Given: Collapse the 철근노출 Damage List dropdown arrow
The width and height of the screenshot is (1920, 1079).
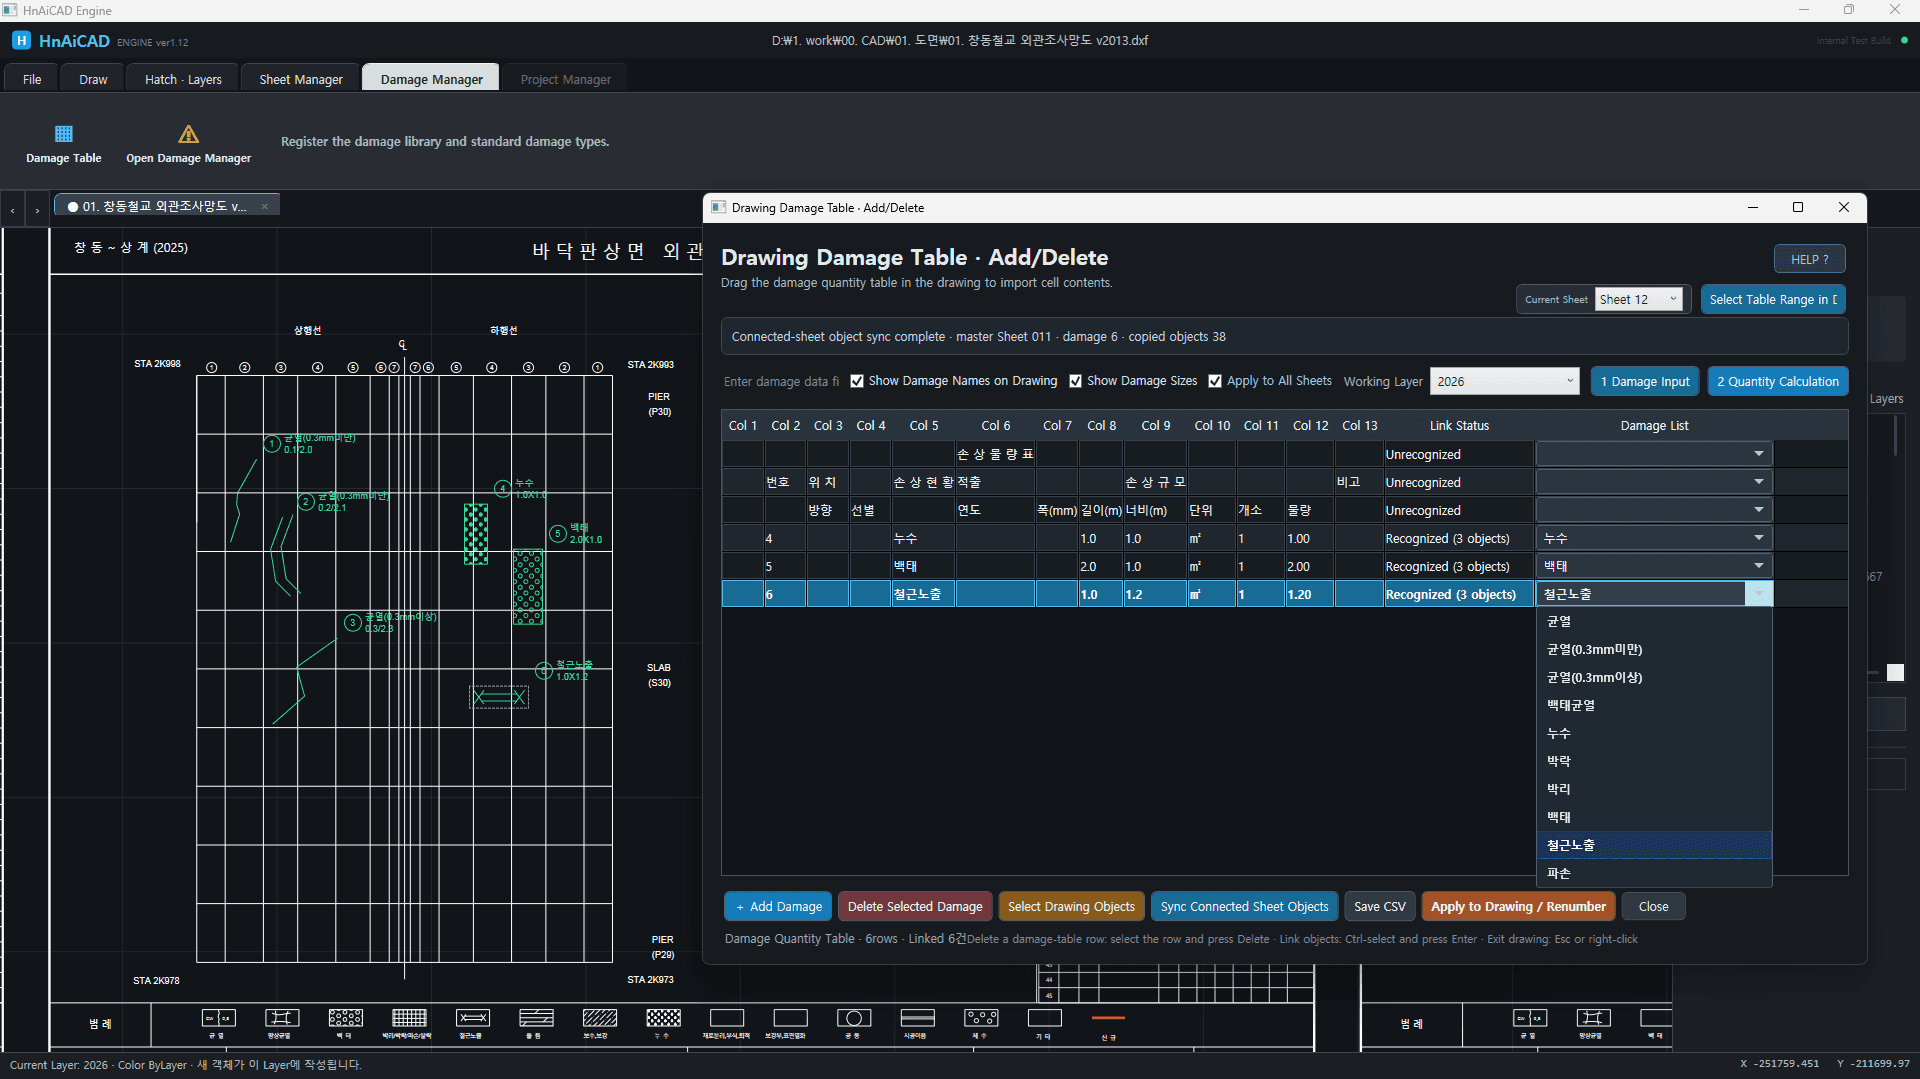Looking at the screenshot, I should point(1758,594).
